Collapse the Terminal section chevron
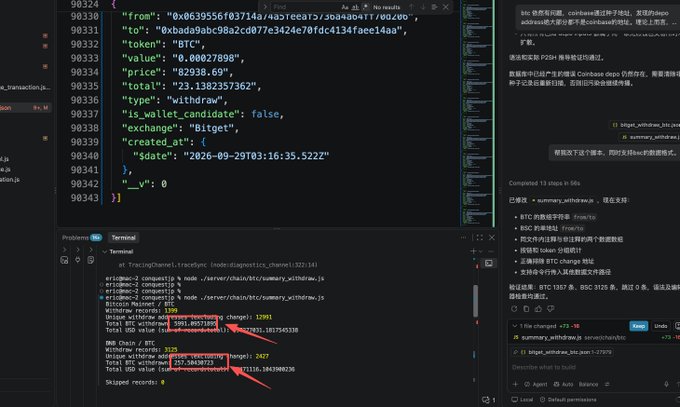Viewport: 680px width, 407px height. (x=105, y=252)
